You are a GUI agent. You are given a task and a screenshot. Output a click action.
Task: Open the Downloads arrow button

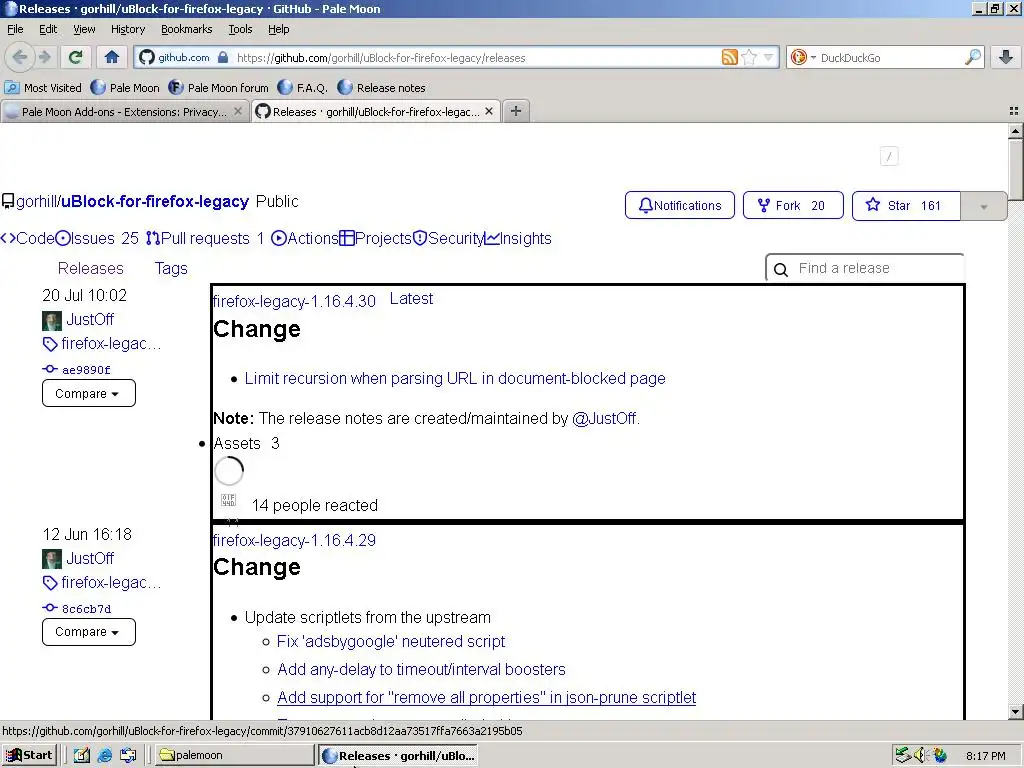pyautogui.click(x=1006, y=57)
